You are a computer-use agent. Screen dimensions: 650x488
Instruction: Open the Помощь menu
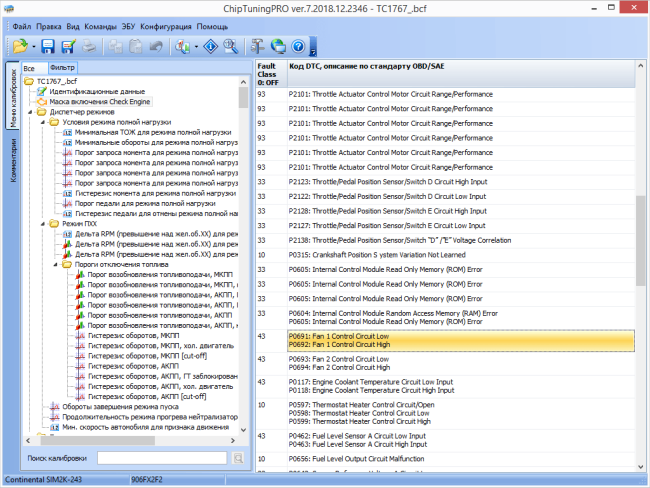212,27
